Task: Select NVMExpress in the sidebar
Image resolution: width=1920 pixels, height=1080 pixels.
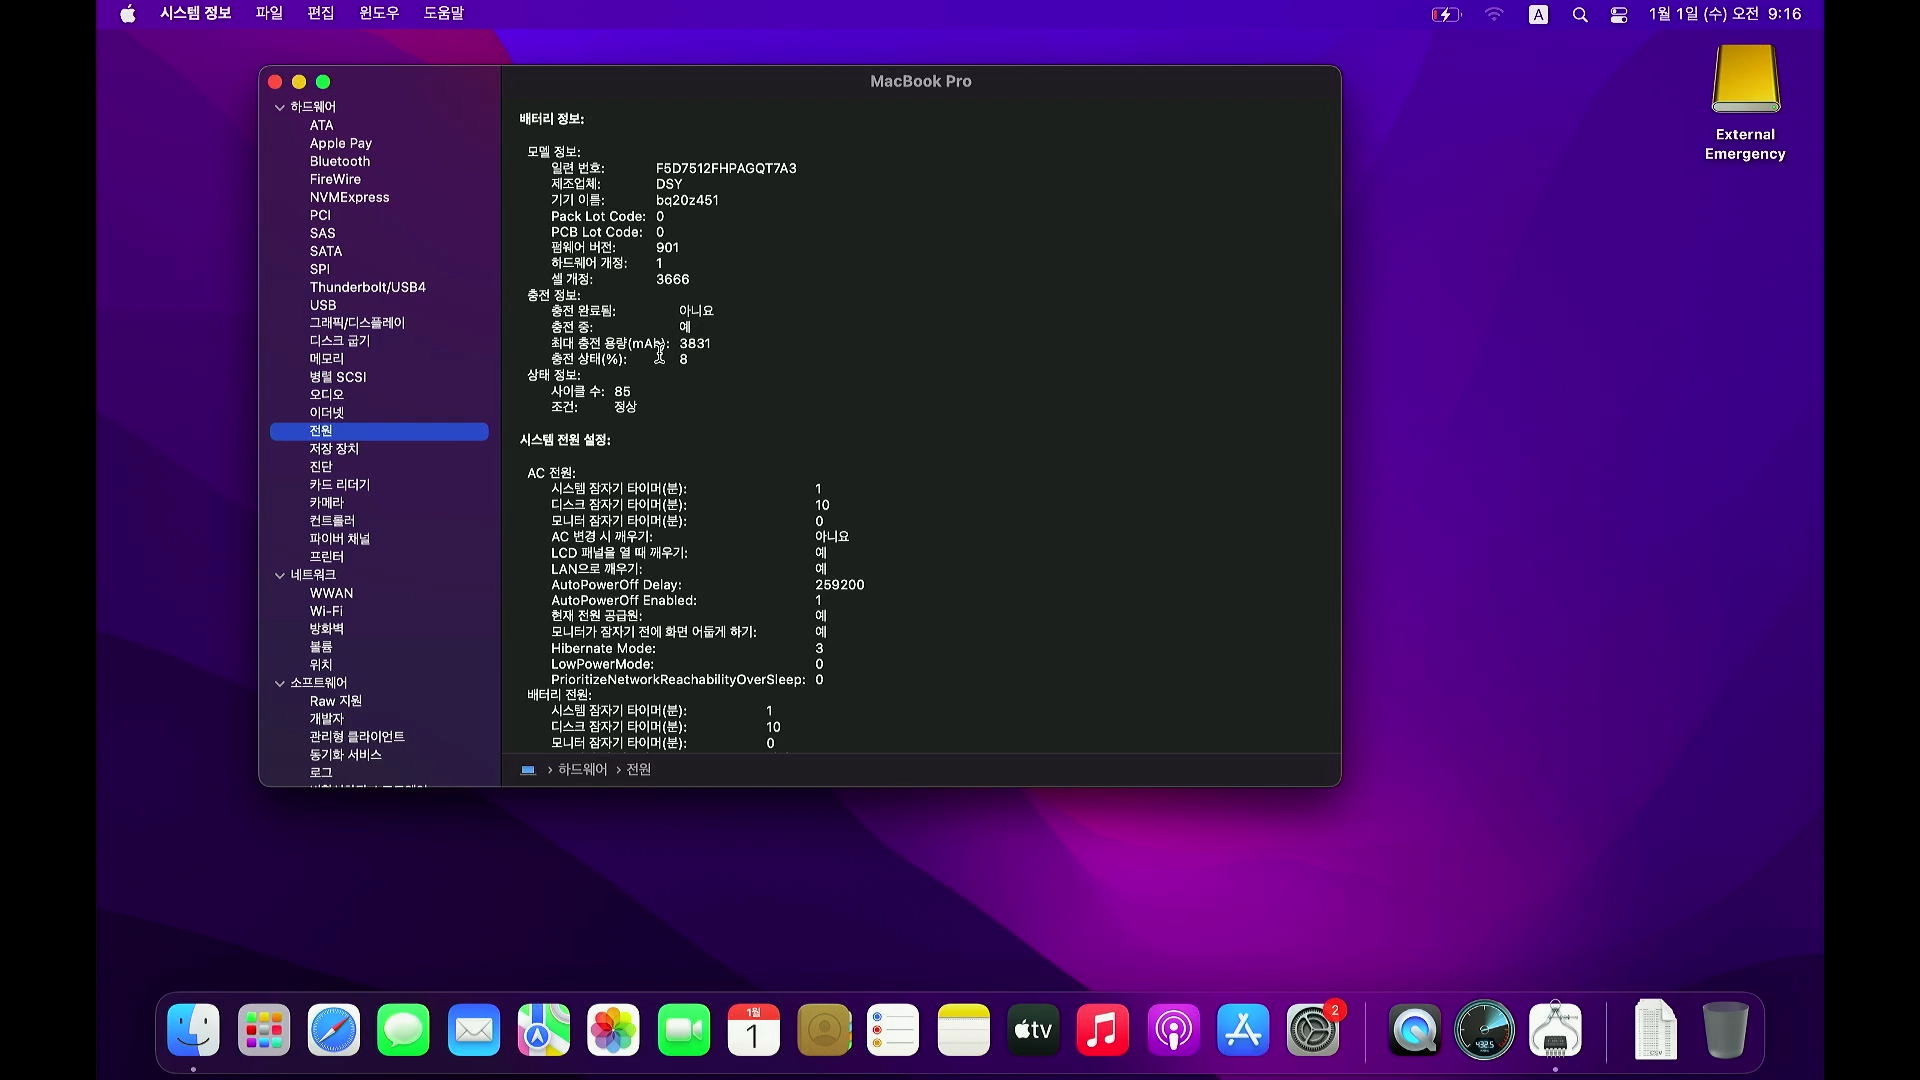Action: [350, 197]
